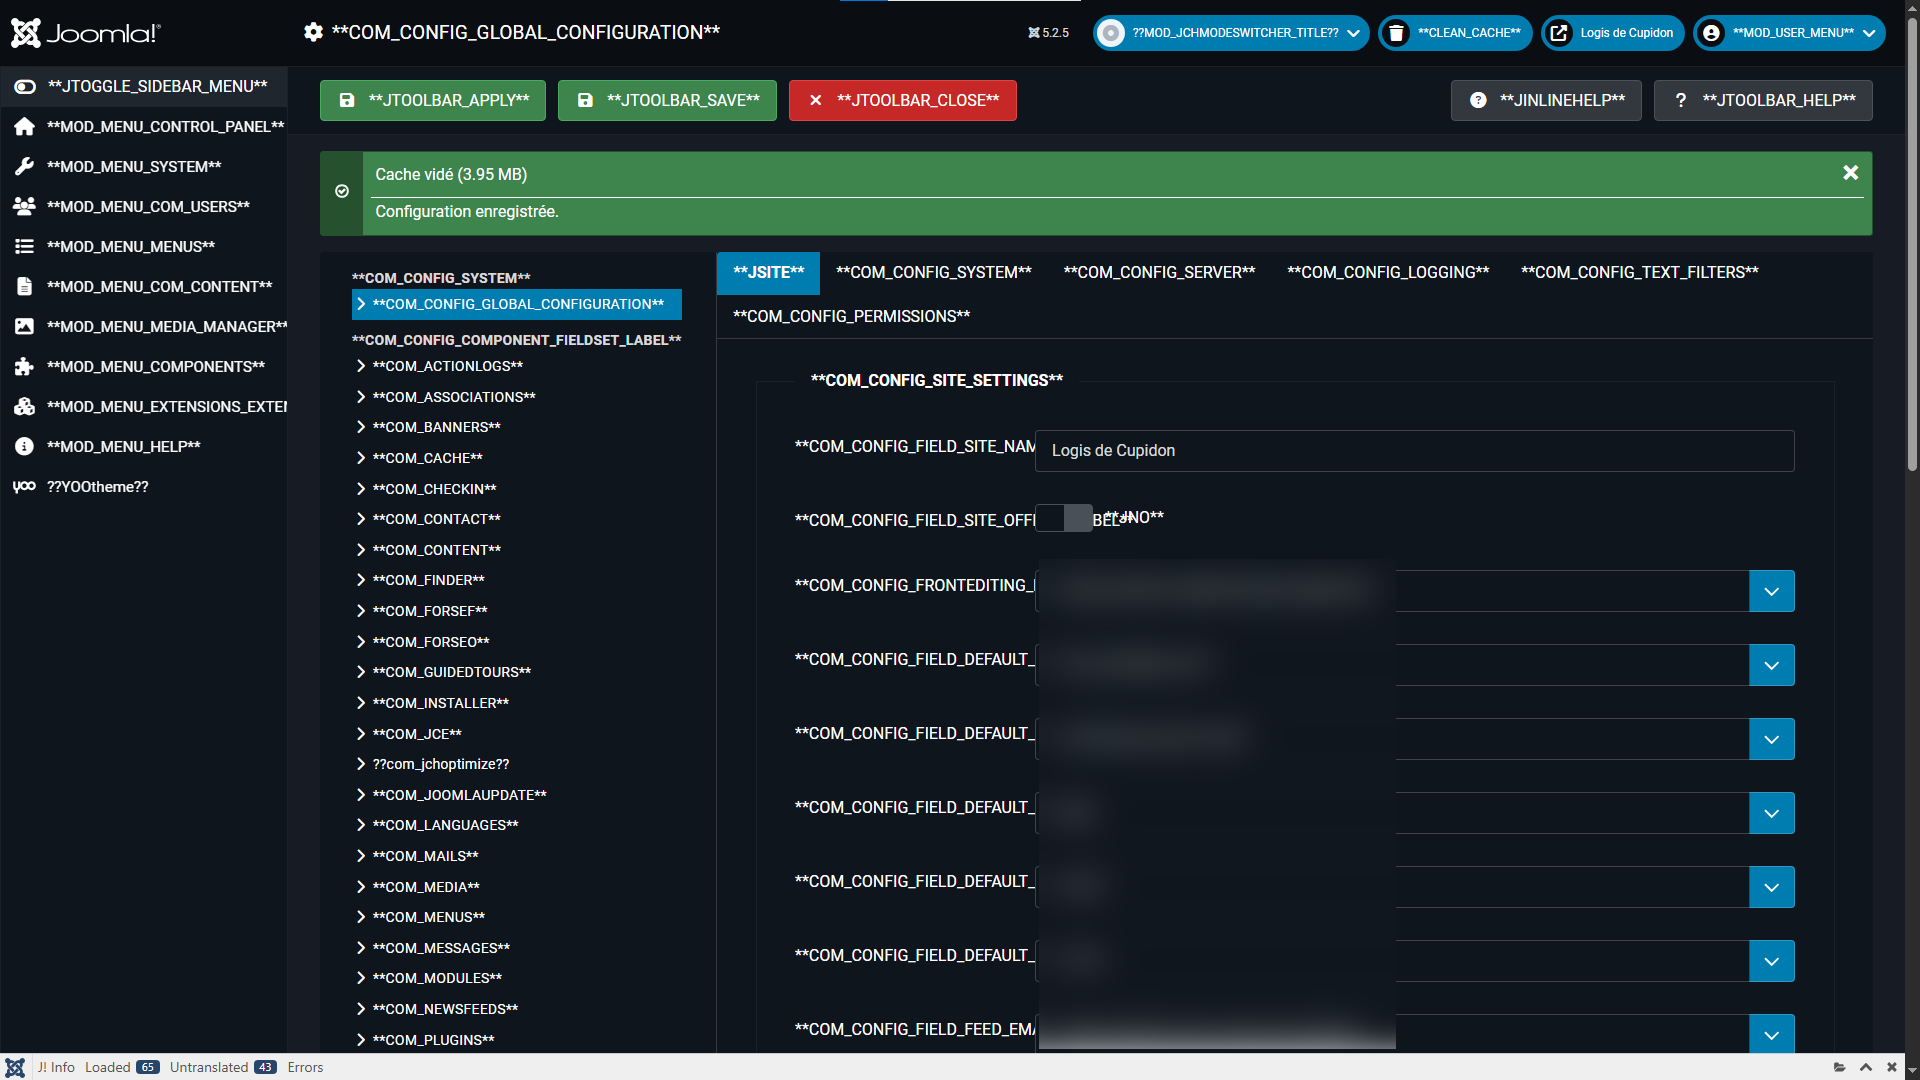The width and height of the screenshot is (1920, 1080).
Task: Open the user menu dropdown
Action: point(1790,33)
